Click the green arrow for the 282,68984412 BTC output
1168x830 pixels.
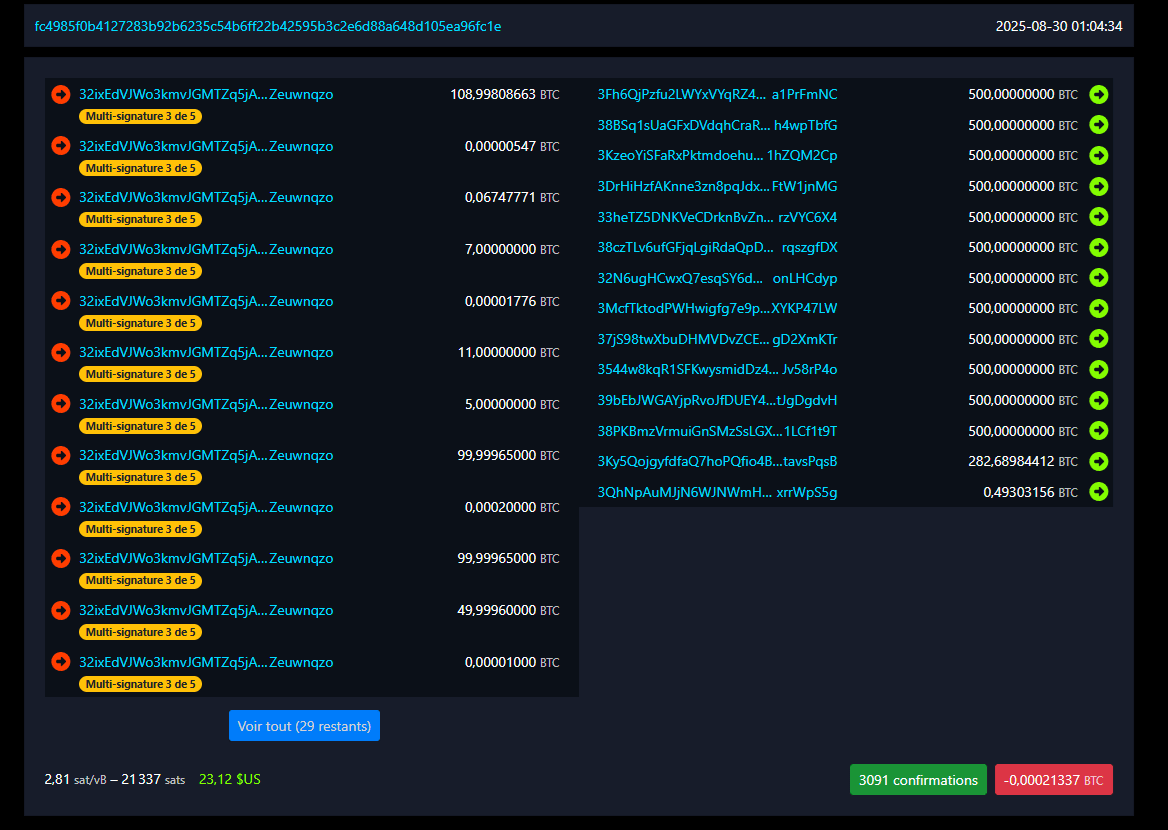[x=1099, y=461]
